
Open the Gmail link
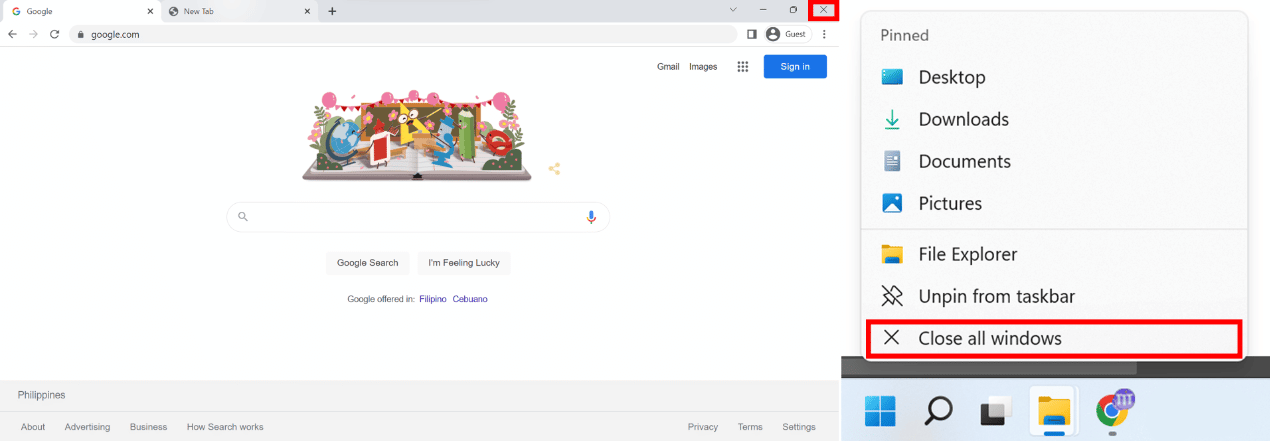pyautogui.click(x=668, y=67)
